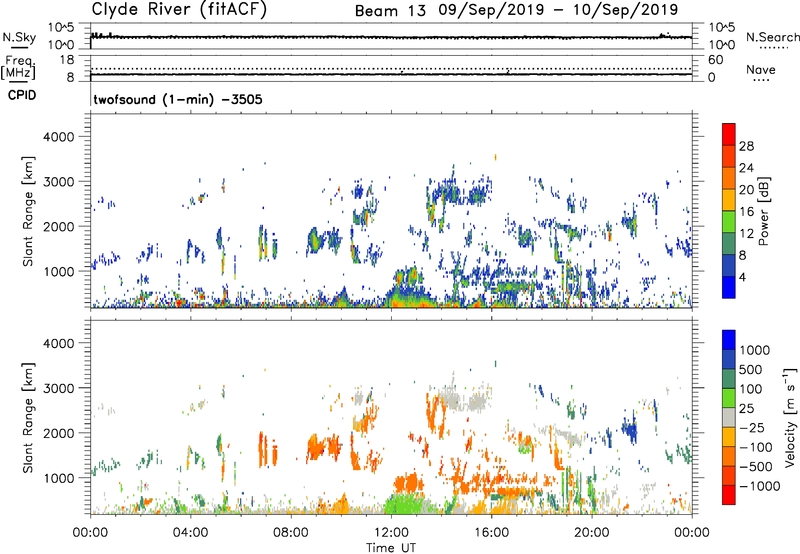Click the '-1000' velocity colorbar tick label
800x554 pixels.
pos(759,486)
